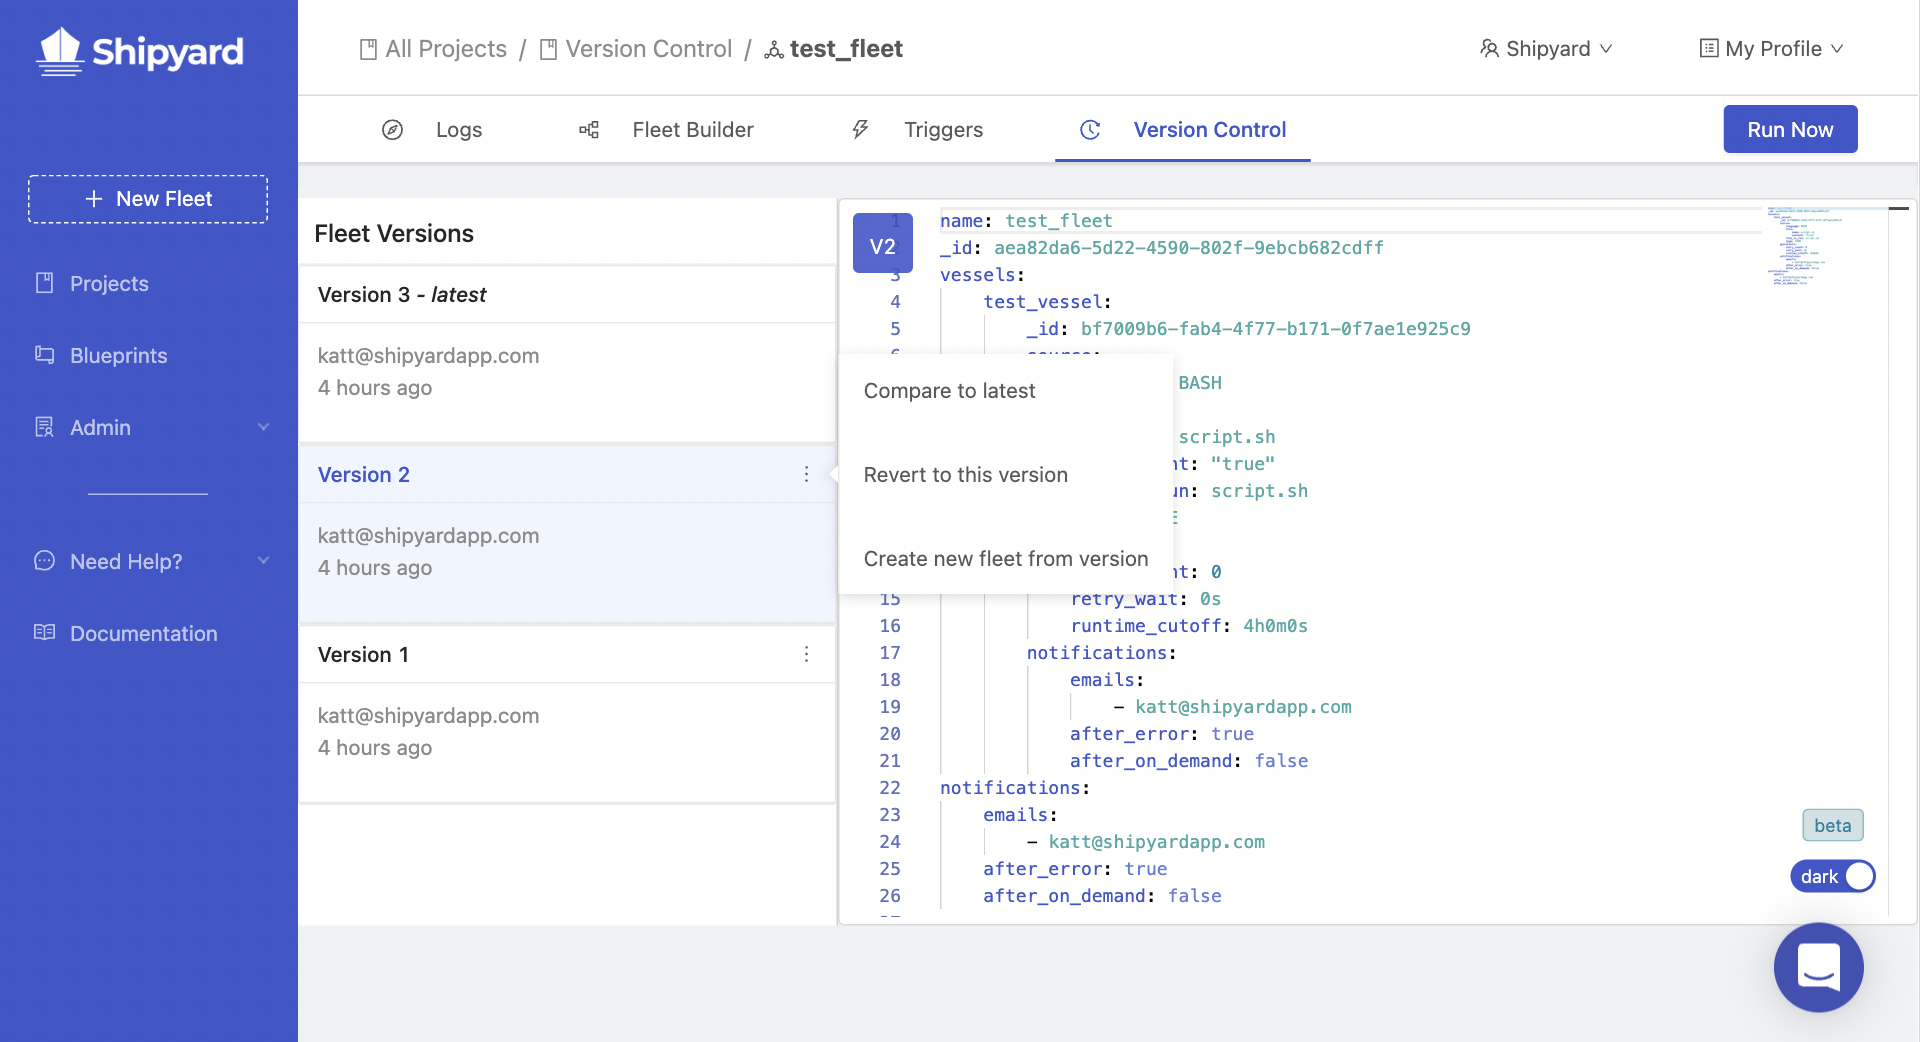Click the Triggers lightning icon
Screen dimensions: 1920x1042
tap(860, 130)
